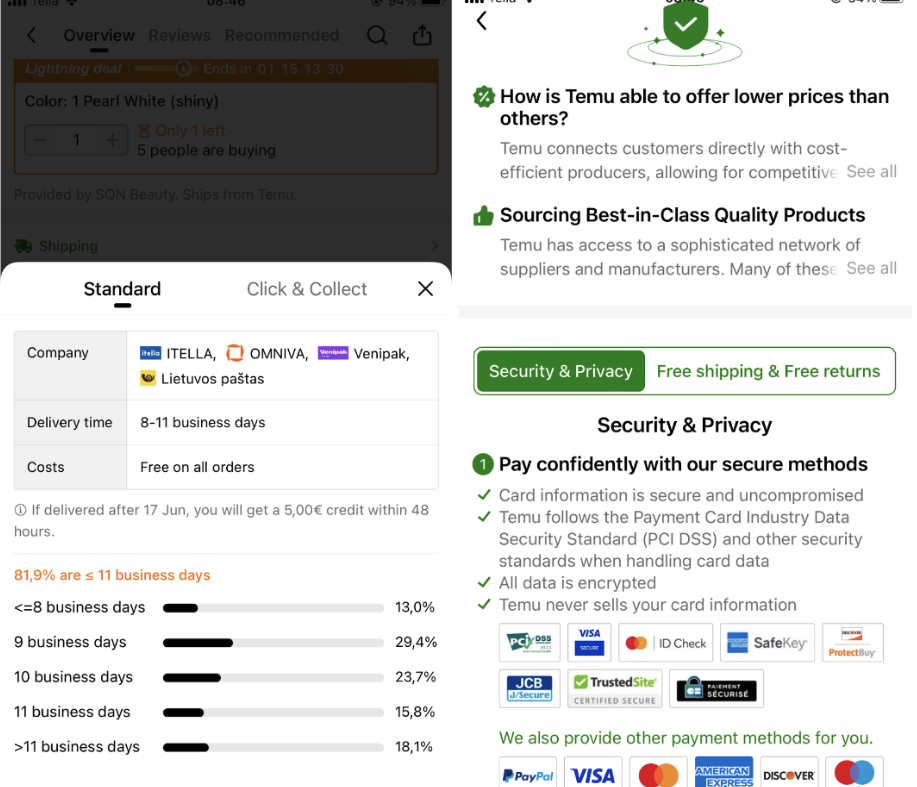The width and height of the screenshot is (917, 787).
Task: Tap the PCI DSS badge
Action: pos(530,643)
